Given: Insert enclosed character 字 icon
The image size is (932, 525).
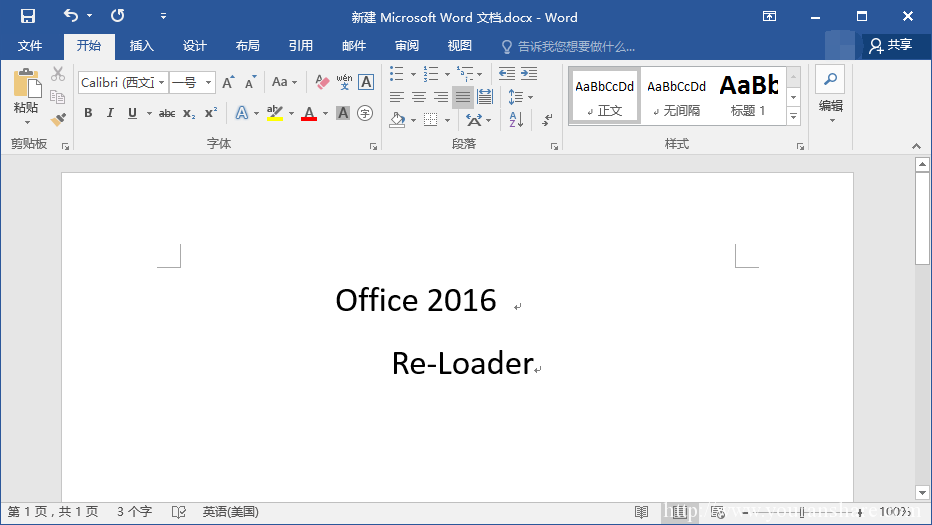Looking at the screenshot, I should (365, 113).
